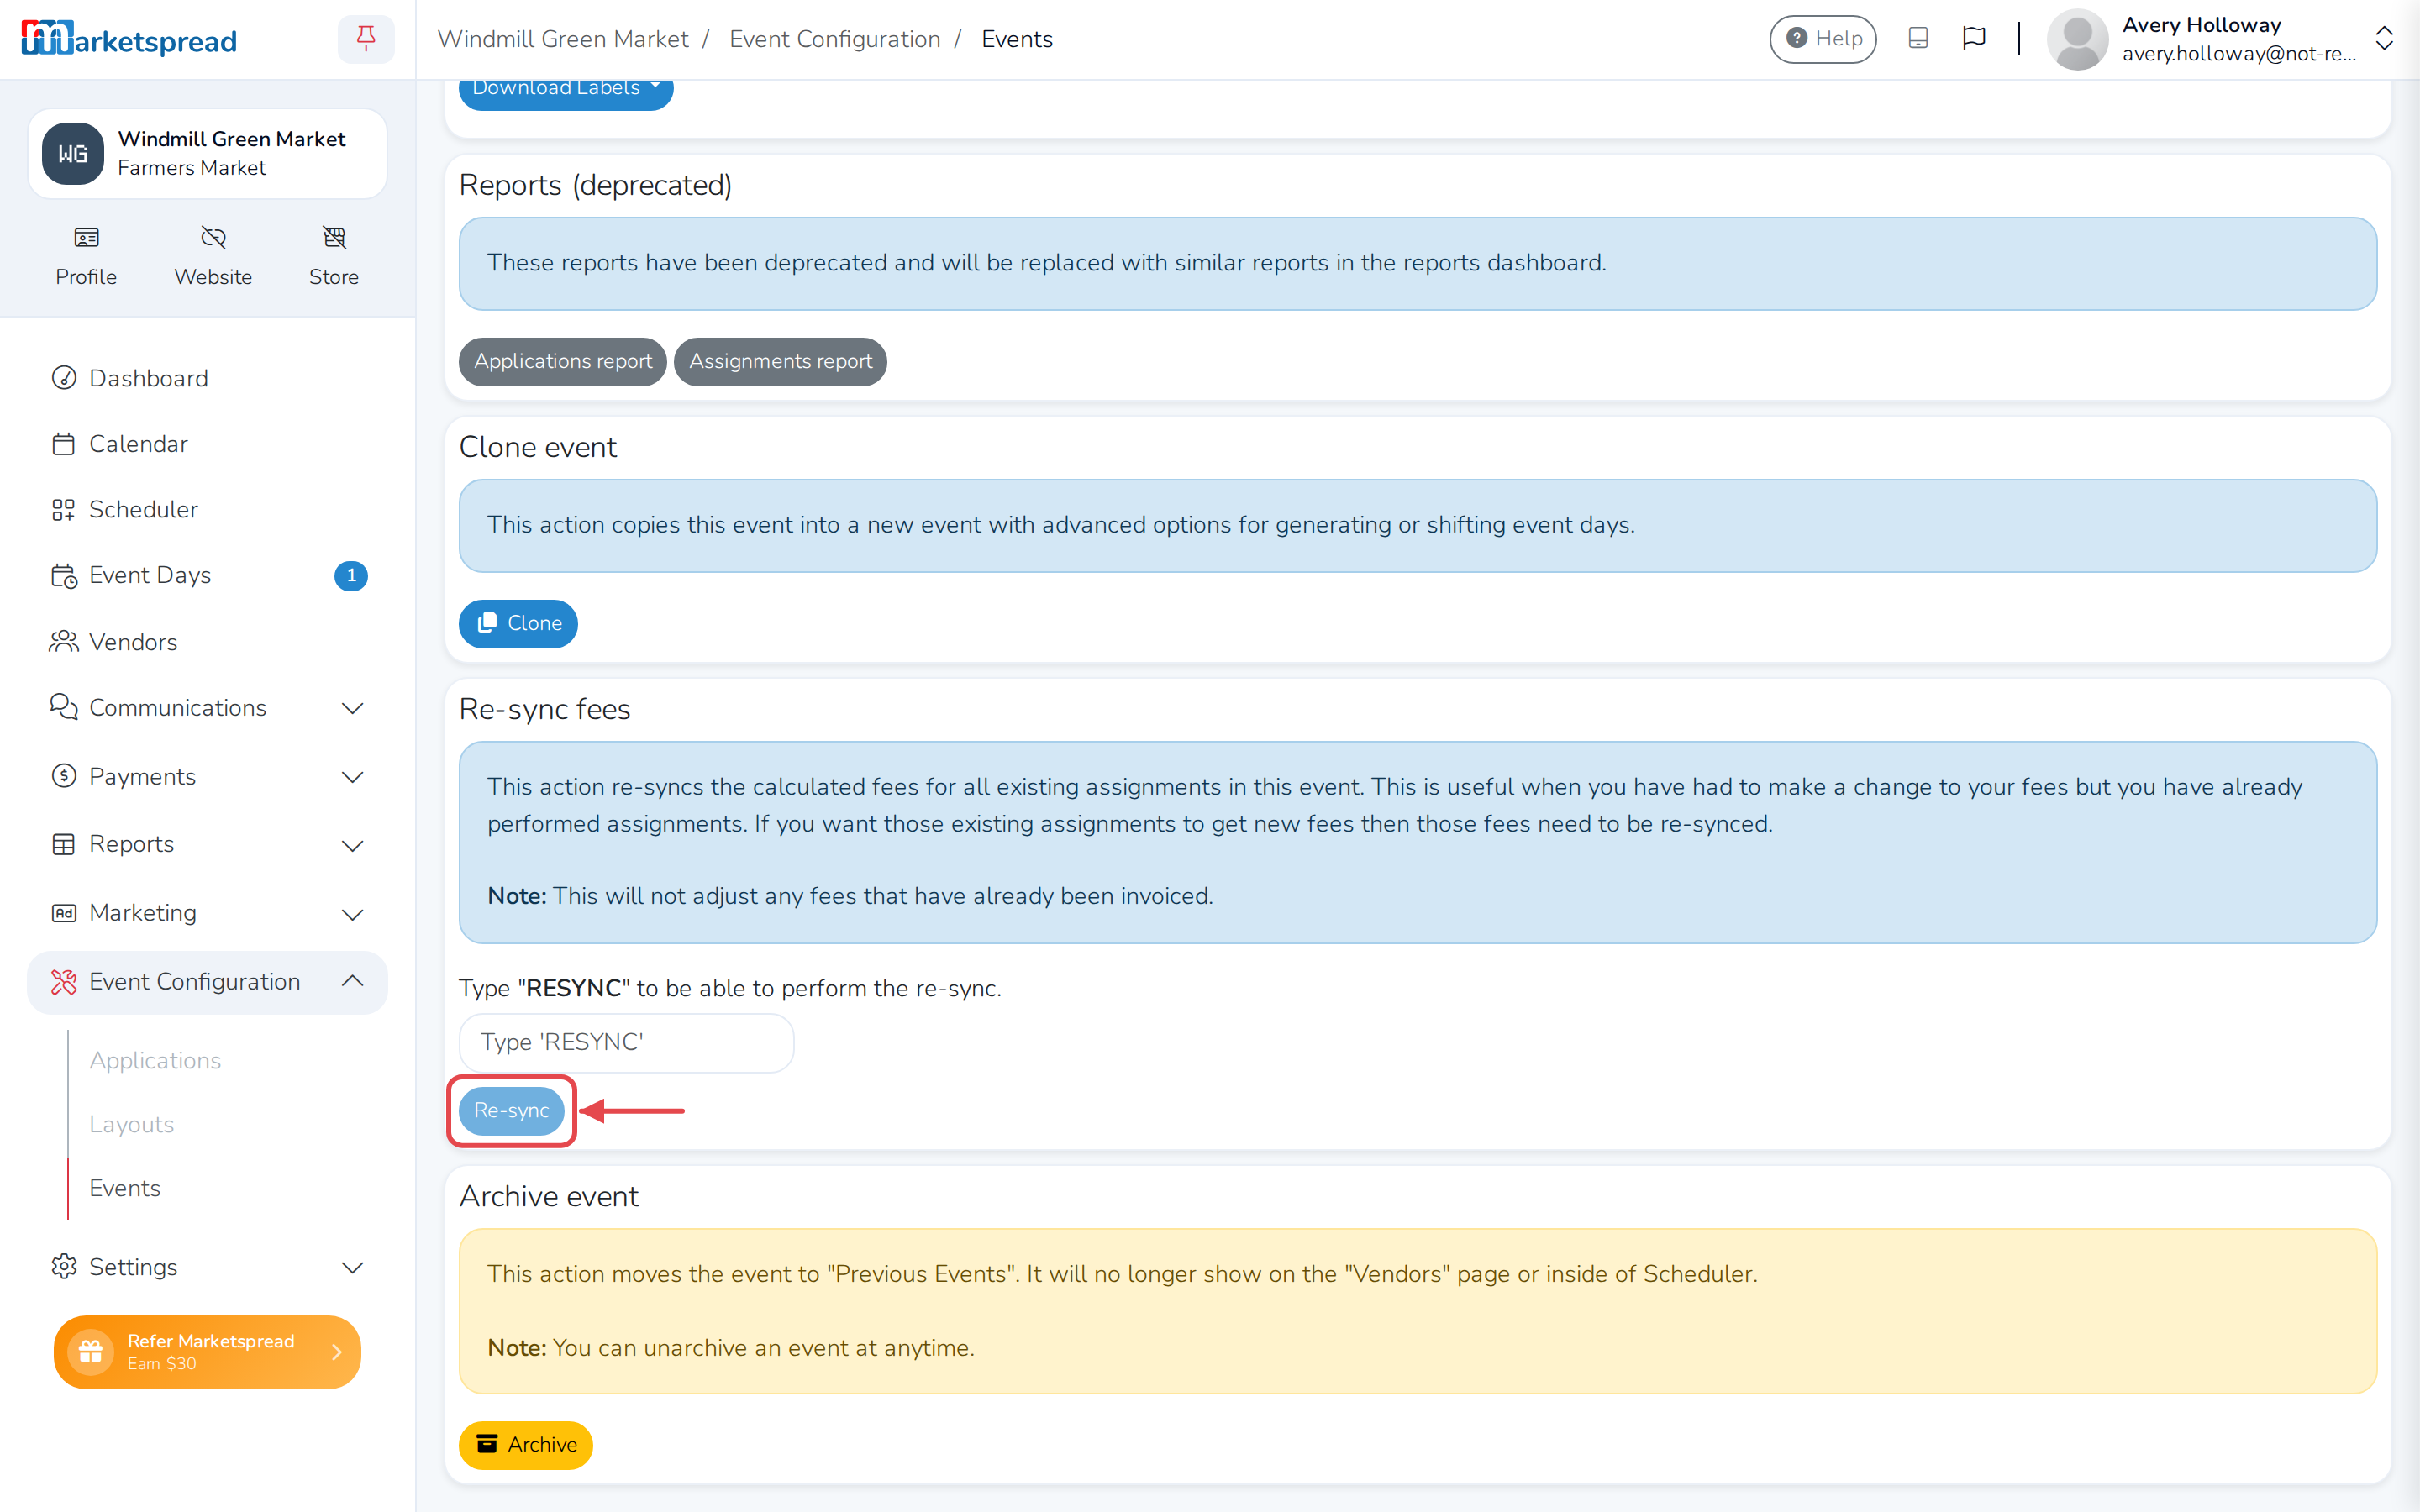Click the pin sidebar icon
This screenshot has height=1512, width=2420.
pos(366,39)
